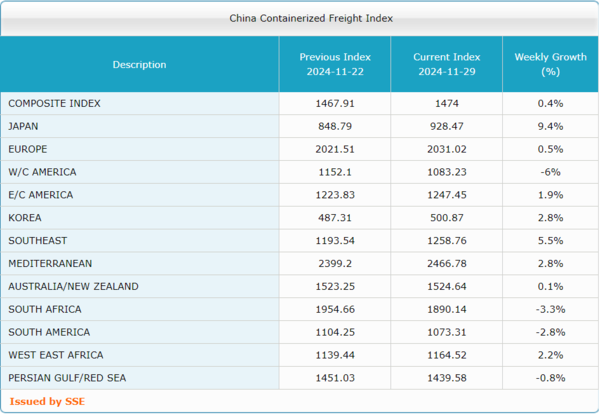
Task: Select the WEST EAST AFRICA row label
Action: [55, 356]
